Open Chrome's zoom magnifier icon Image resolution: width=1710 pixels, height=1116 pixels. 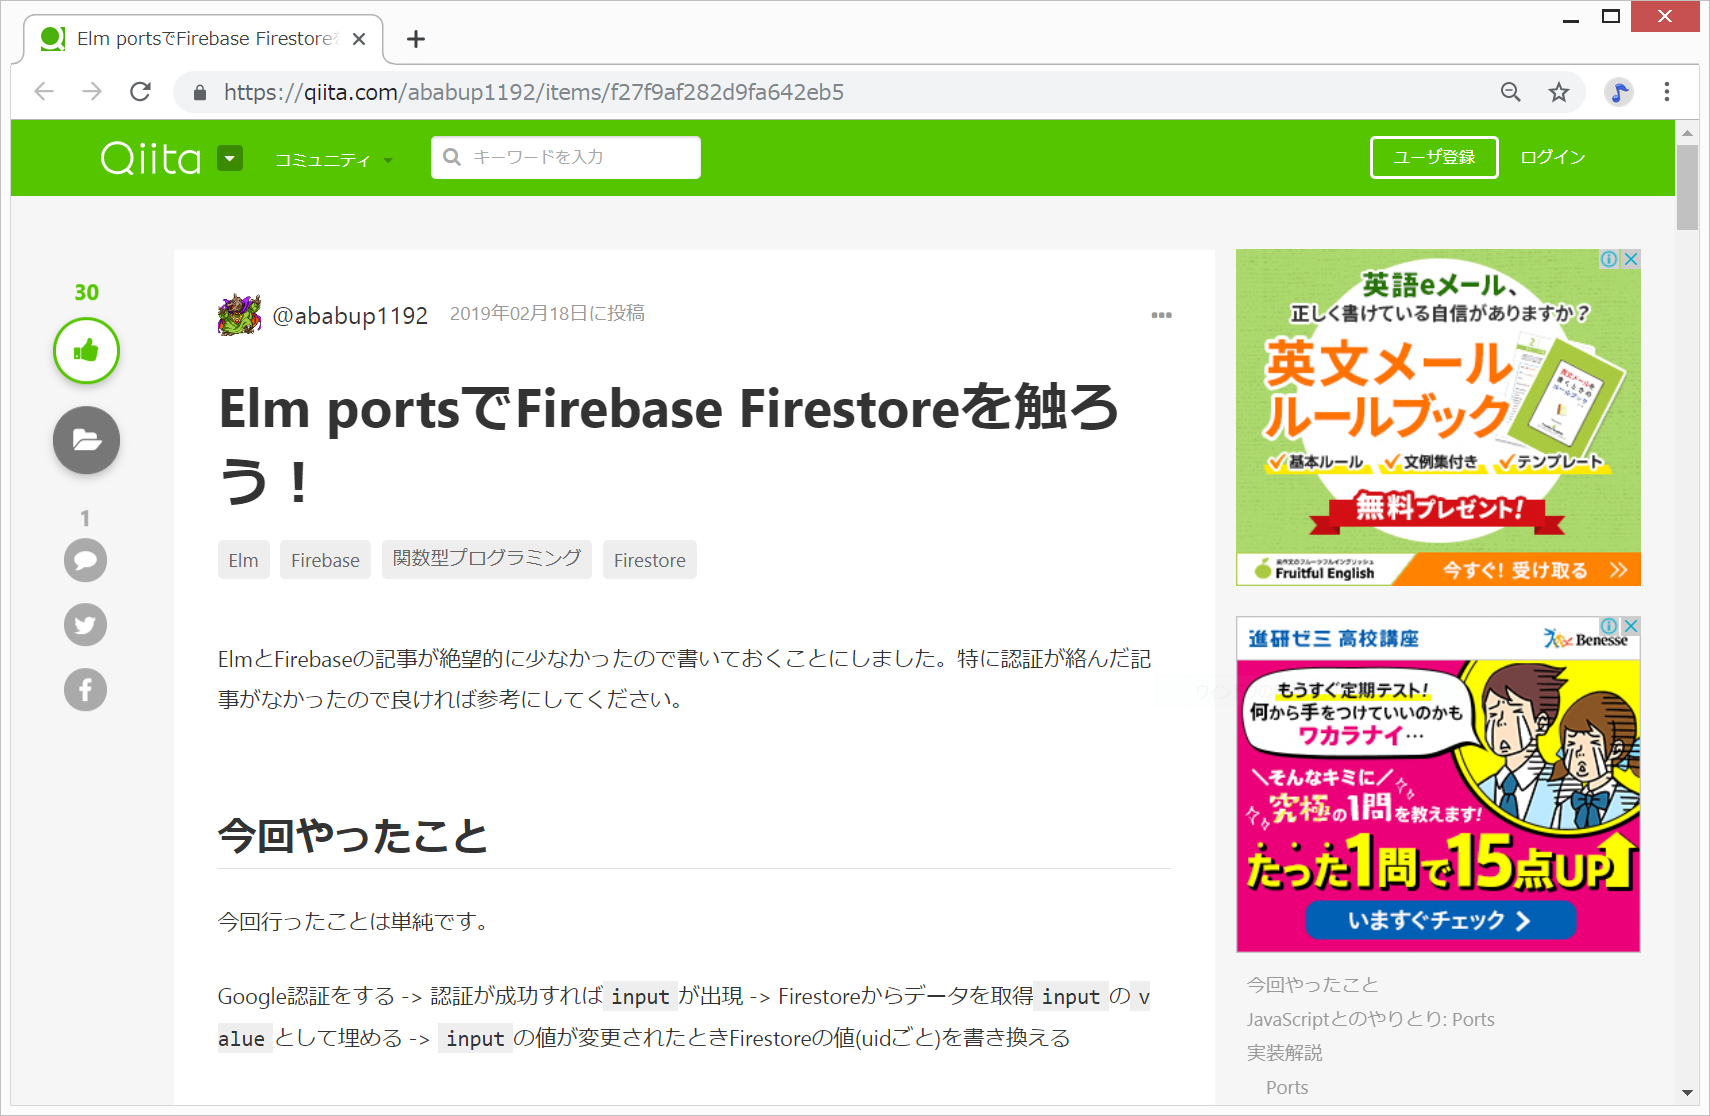1511,92
